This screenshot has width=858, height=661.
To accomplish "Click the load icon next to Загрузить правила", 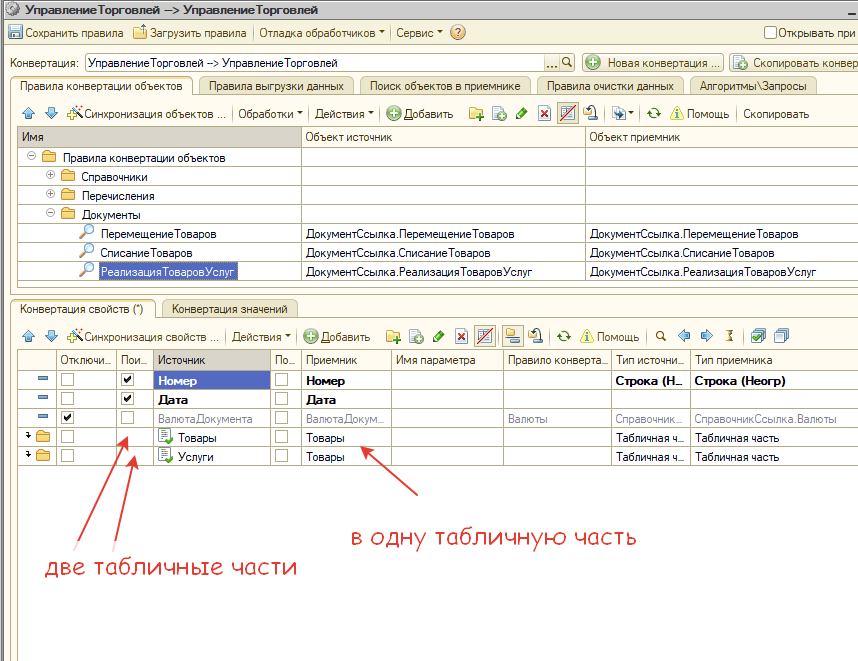I will click(x=140, y=32).
